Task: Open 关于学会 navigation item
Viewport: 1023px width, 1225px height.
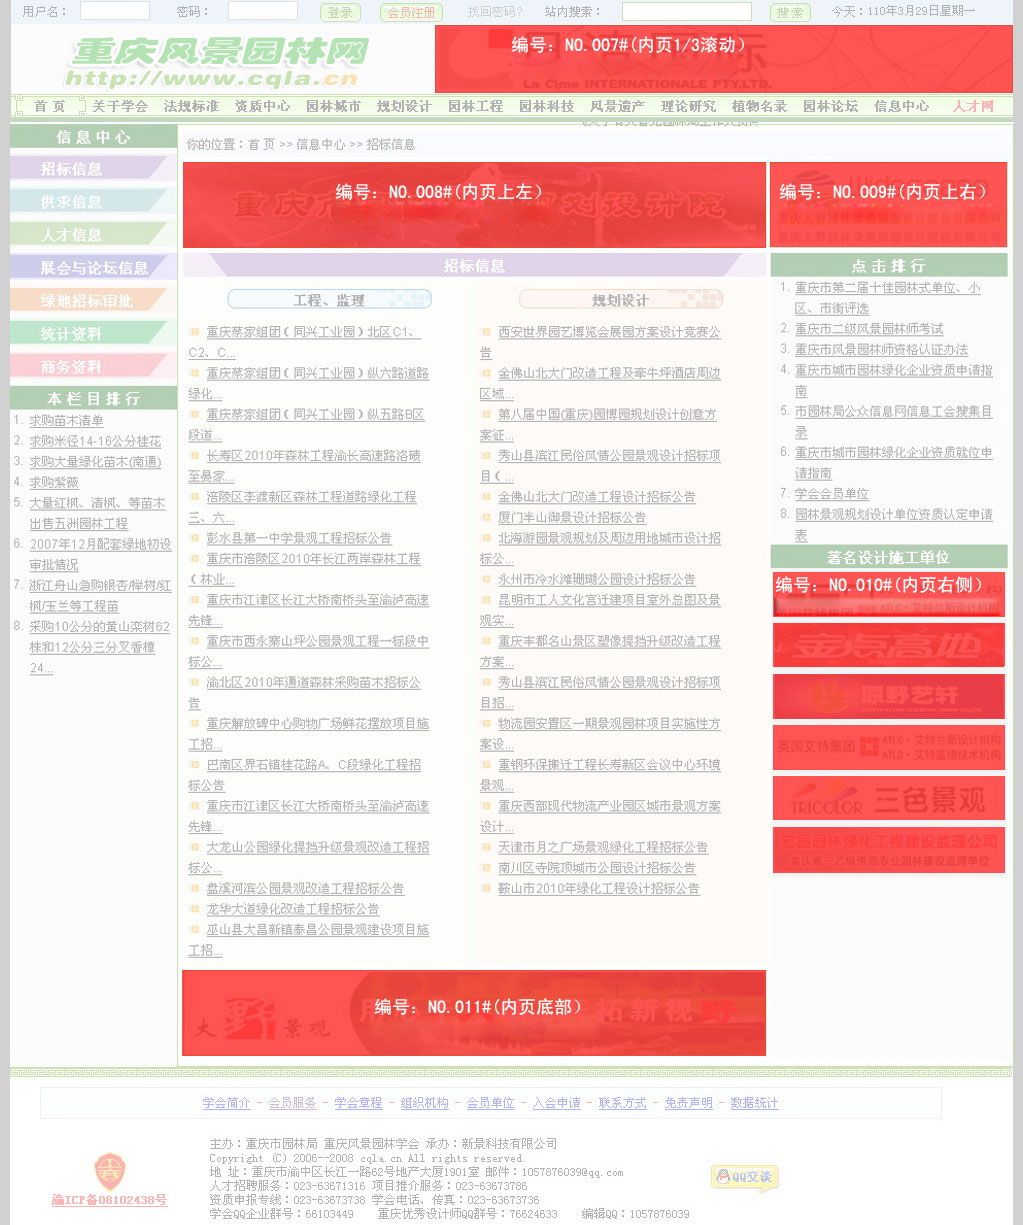Action: point(120,106)
